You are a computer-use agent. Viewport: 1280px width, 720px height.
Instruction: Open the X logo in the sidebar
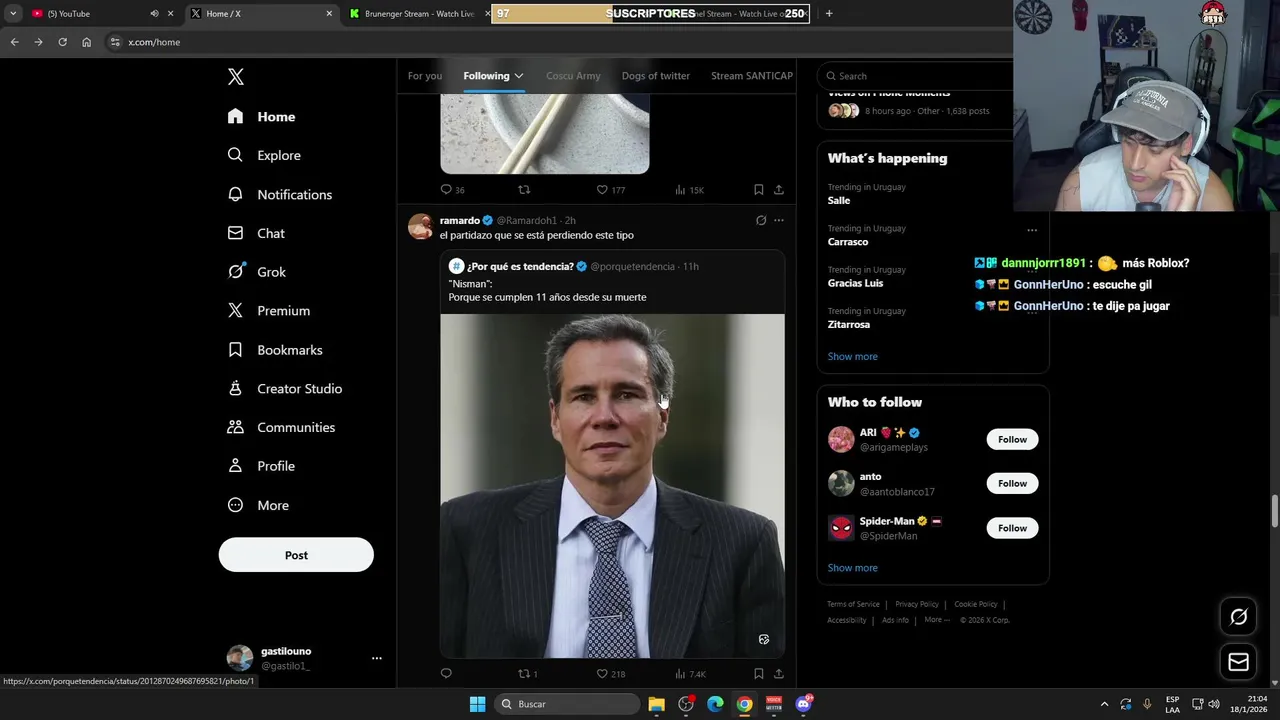(x=235, y=77)
